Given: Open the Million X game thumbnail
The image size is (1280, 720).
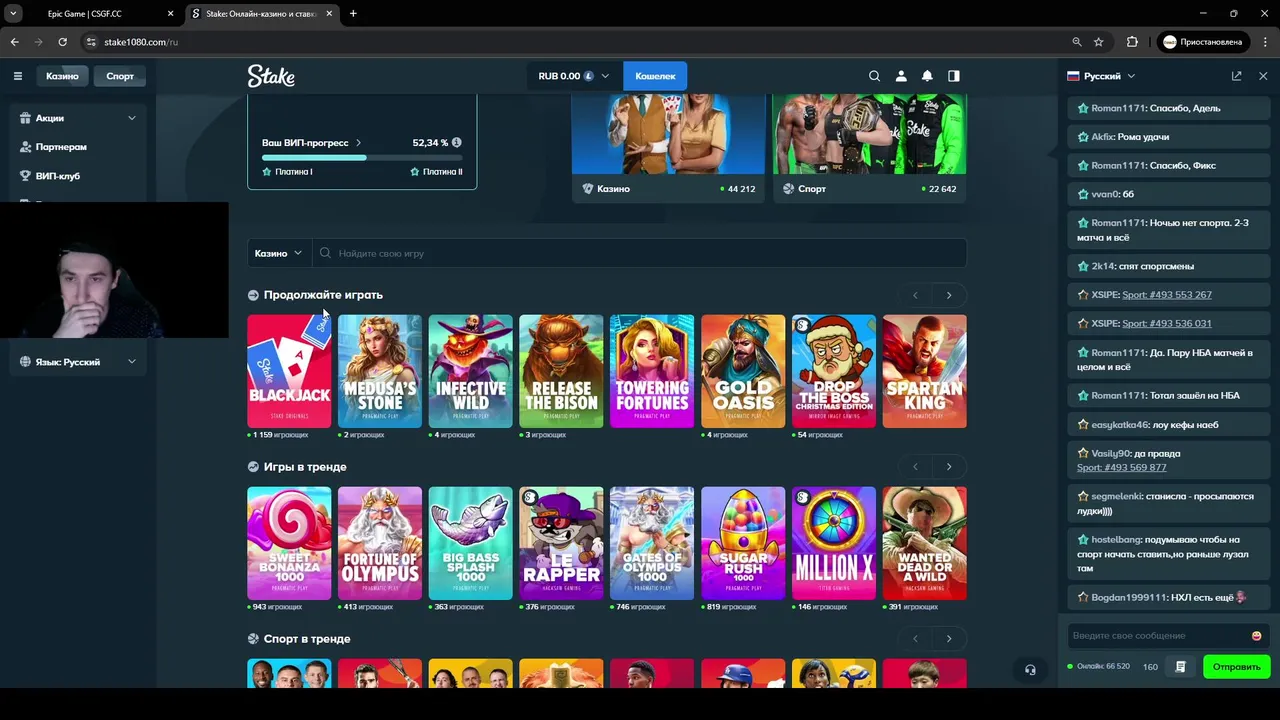Looking at the screenshot, I should pyautogui.click(x=834, y=543).
